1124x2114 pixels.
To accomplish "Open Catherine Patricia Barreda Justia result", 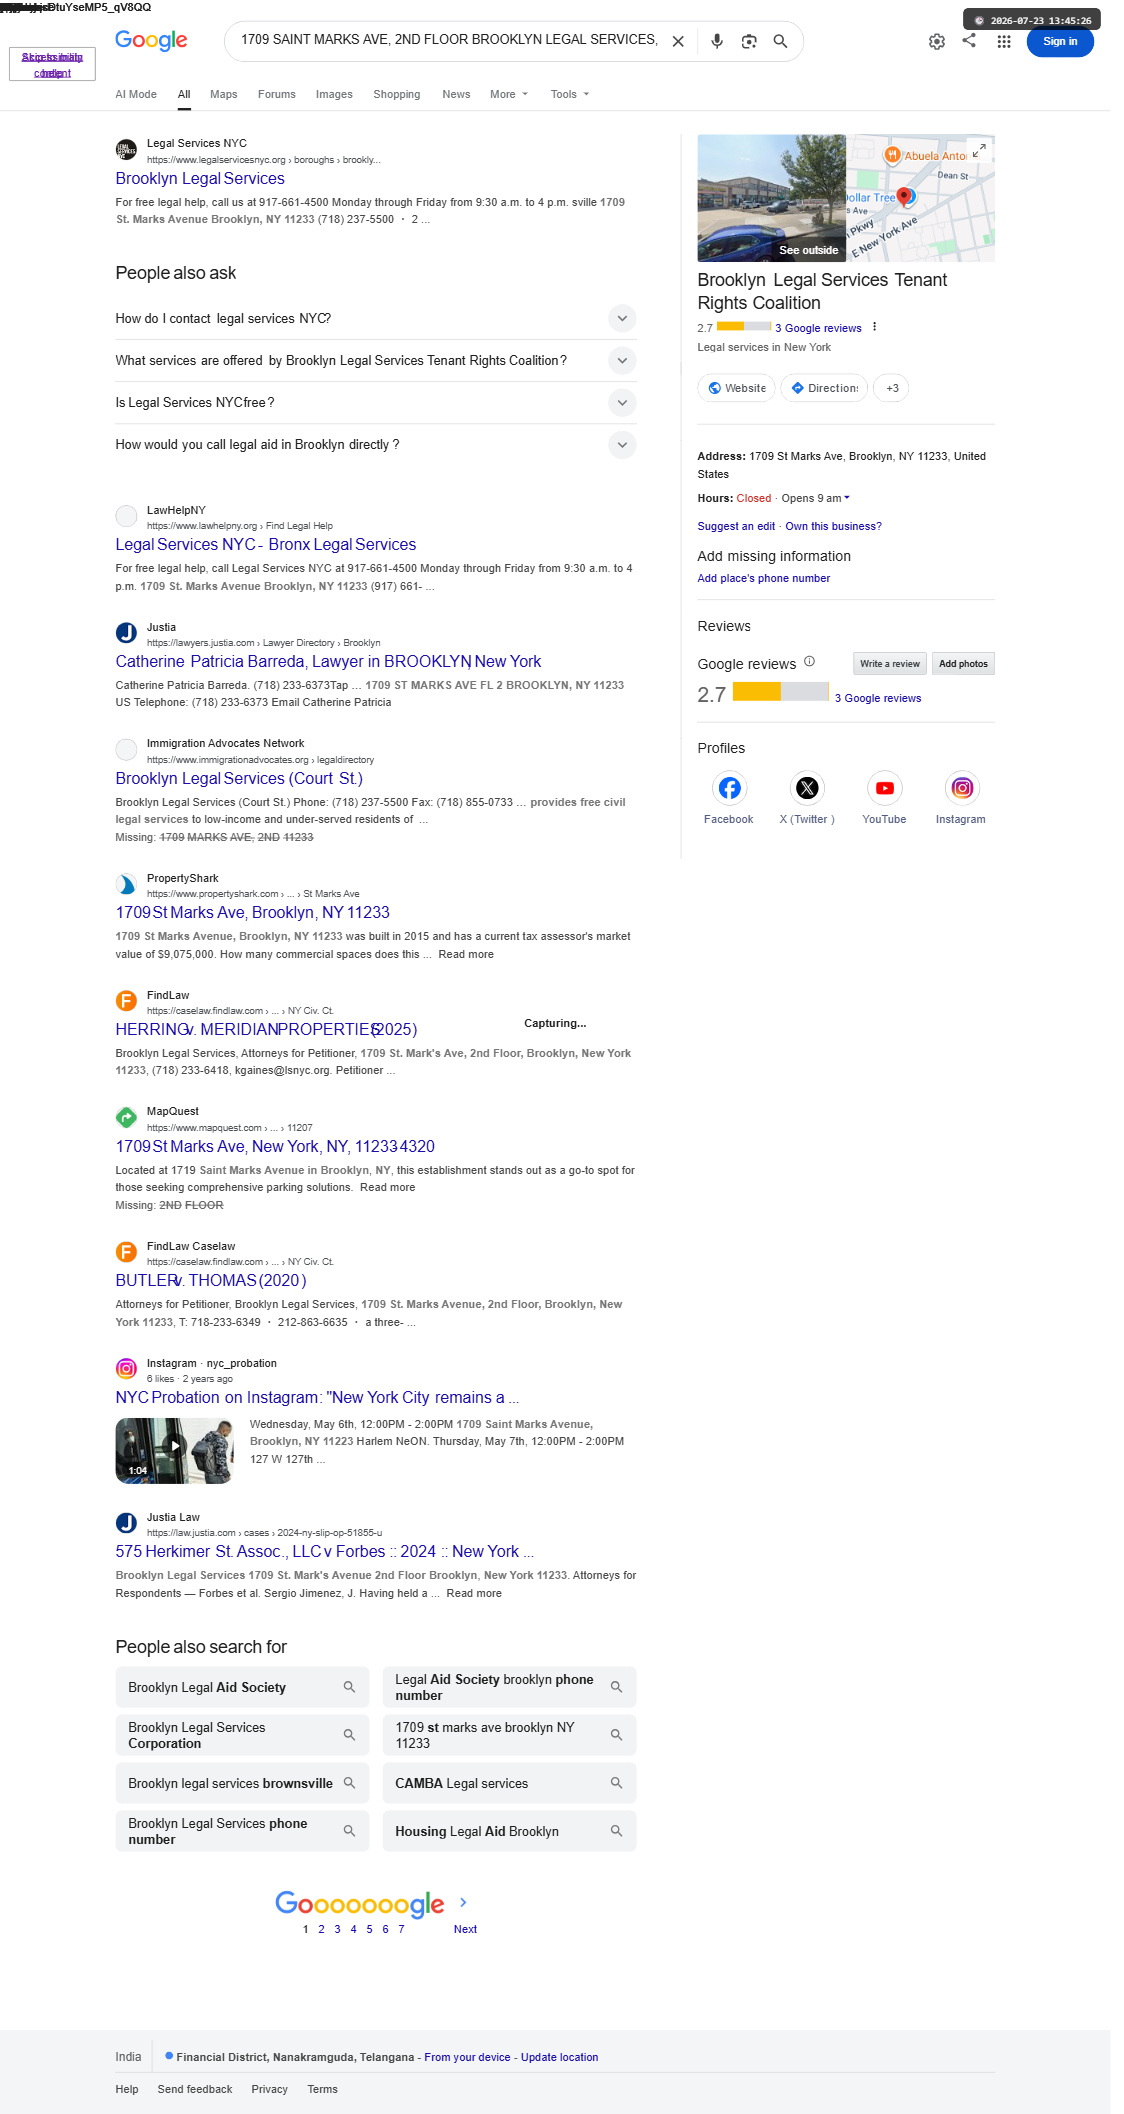I will click(x=328, y=661).
